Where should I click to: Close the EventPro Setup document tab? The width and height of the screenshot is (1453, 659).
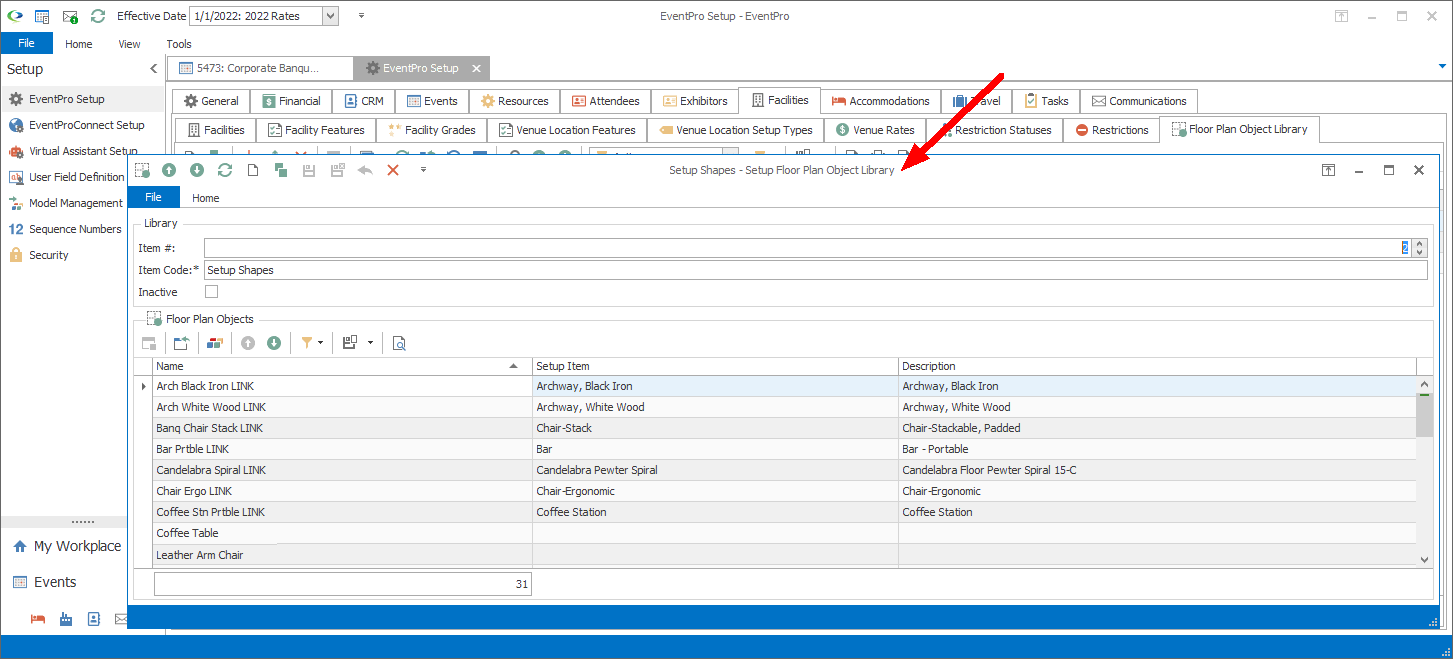(477, 69)
